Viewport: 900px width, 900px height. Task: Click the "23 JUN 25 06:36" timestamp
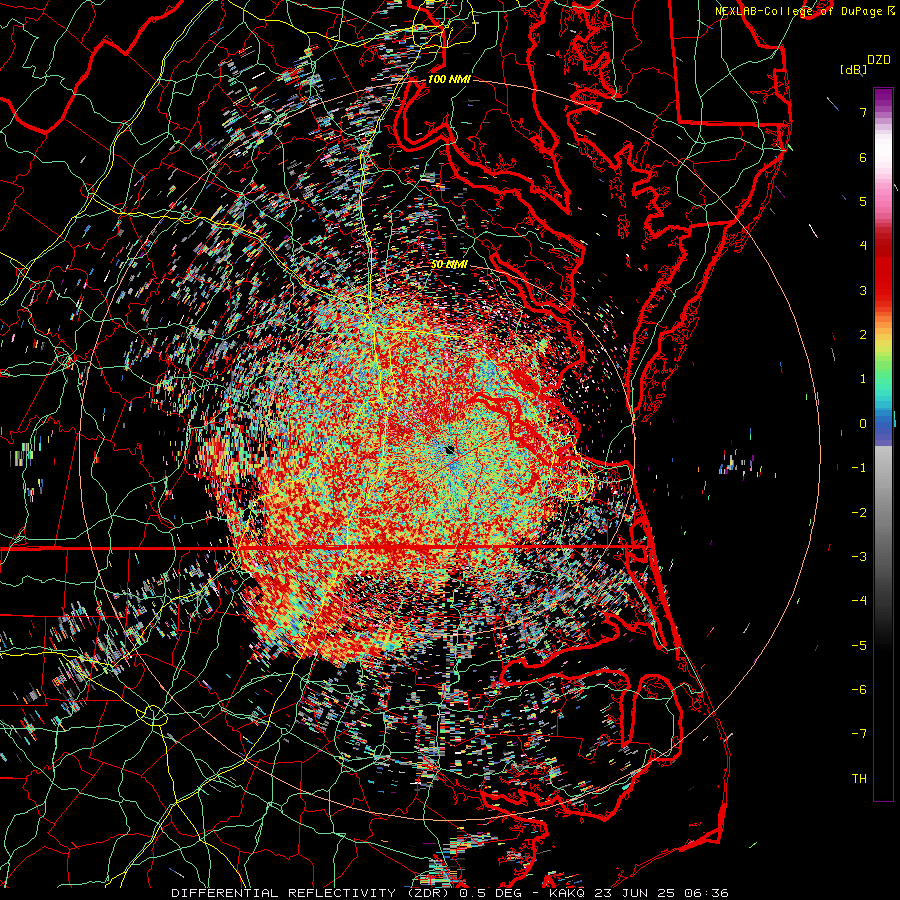(661, 893)
